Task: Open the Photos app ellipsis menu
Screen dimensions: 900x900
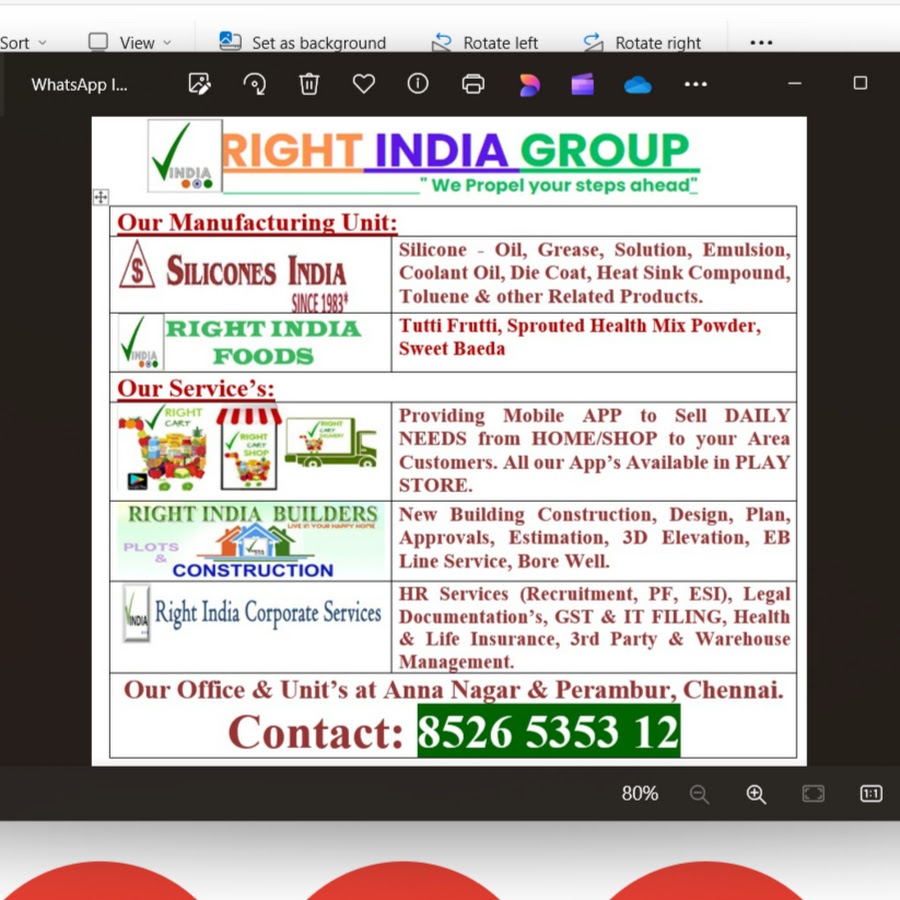Action: 696,84
